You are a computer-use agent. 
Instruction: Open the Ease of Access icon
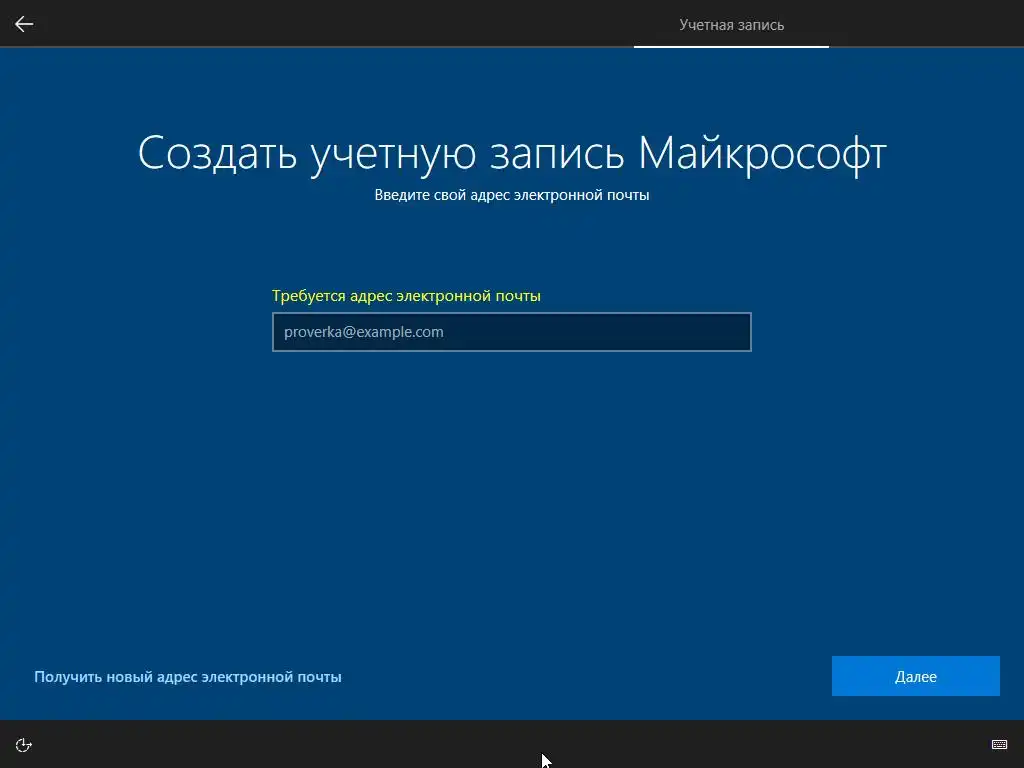point(24,745)
